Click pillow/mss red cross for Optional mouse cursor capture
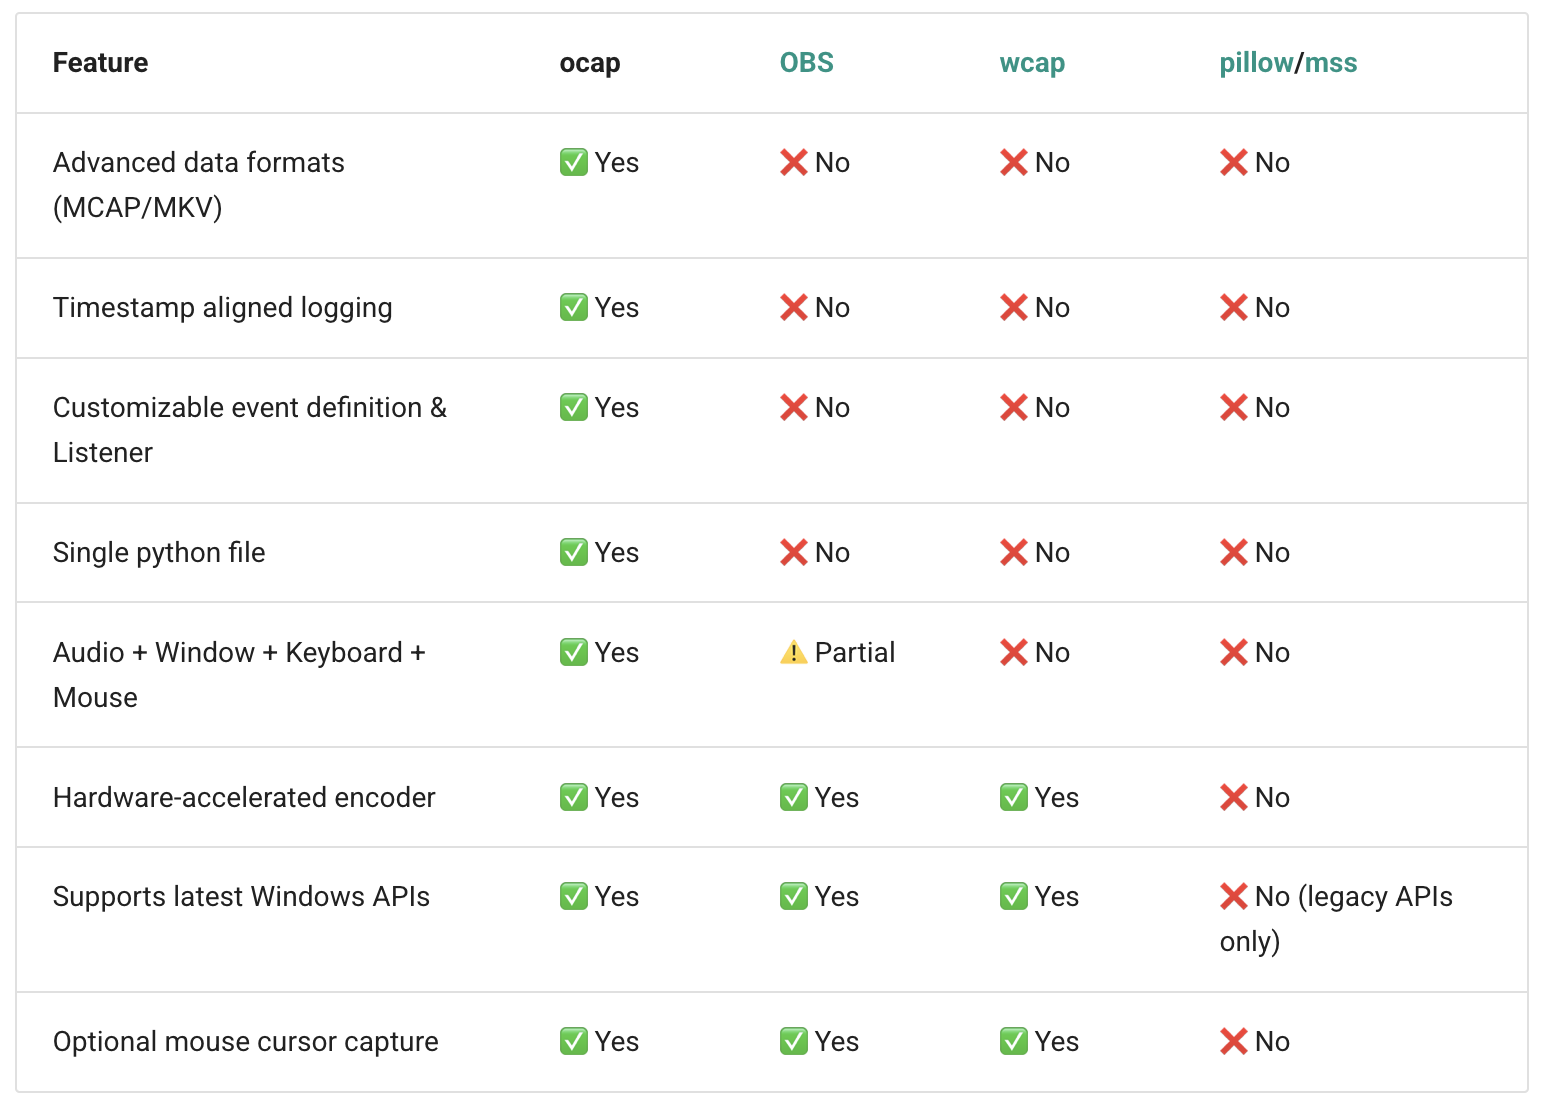The width and height of the screenshot is (1542, 1106). pos(1234,1042)
